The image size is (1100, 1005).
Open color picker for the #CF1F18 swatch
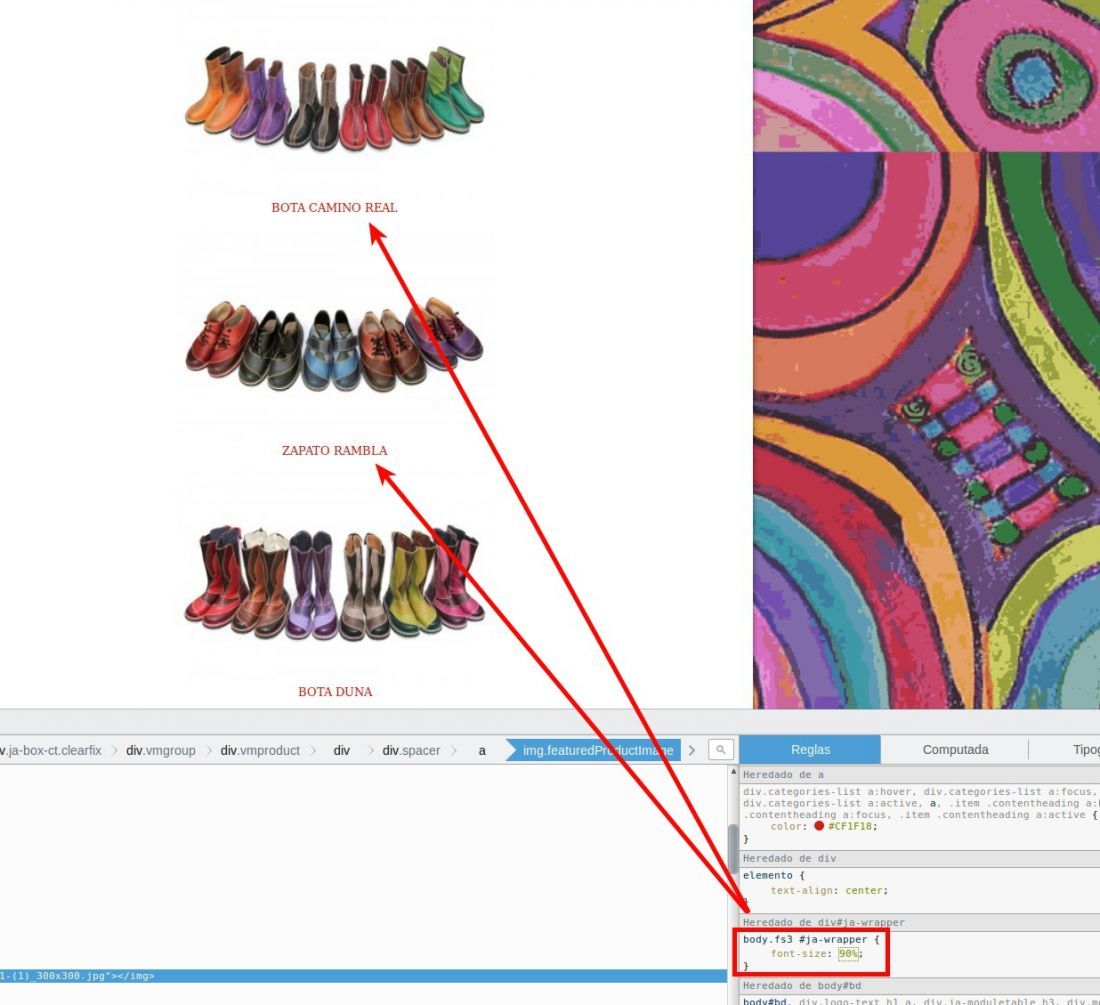coord(819,826)
